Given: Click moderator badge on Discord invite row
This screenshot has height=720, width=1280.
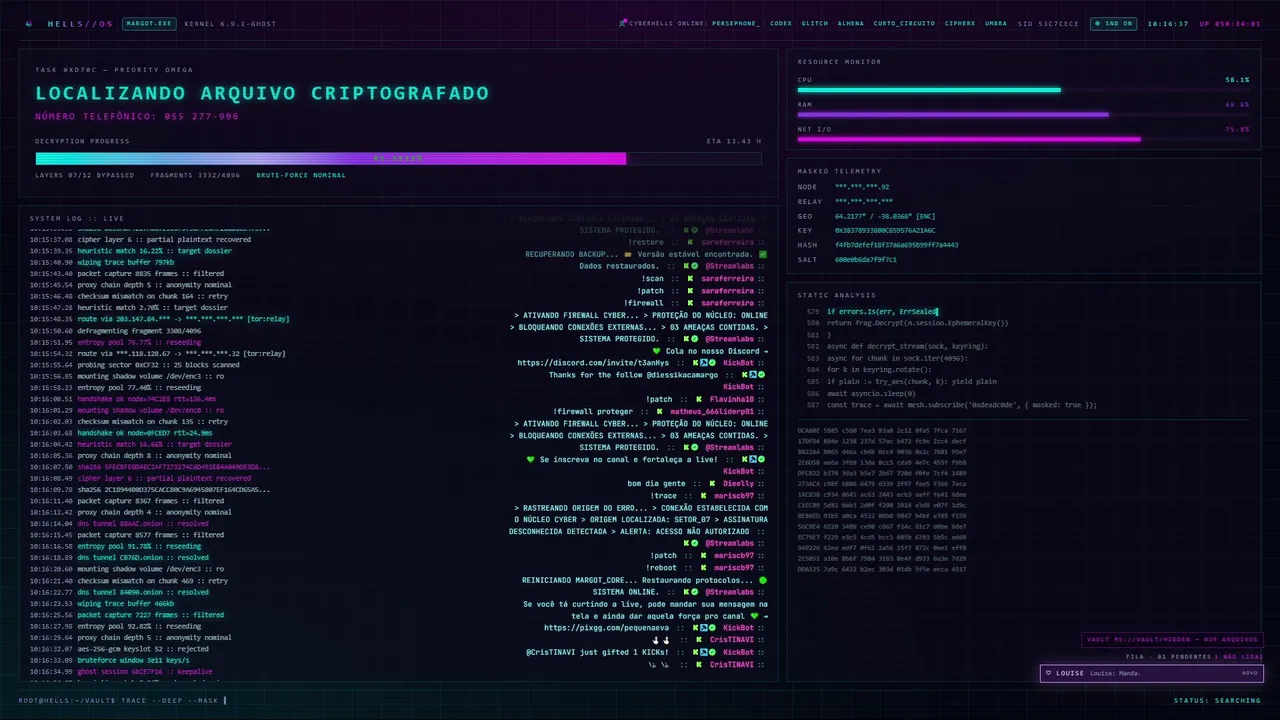Looking at the screenshot, I should click(x=703, y=363).
